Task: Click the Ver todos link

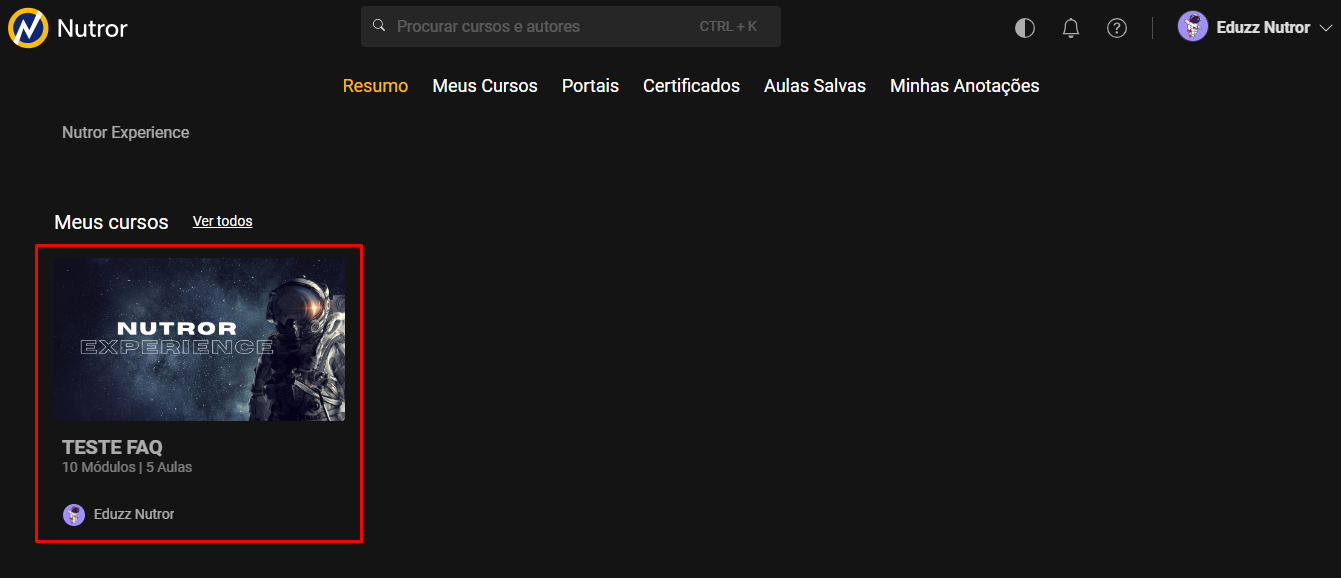Action: point(222,221)
